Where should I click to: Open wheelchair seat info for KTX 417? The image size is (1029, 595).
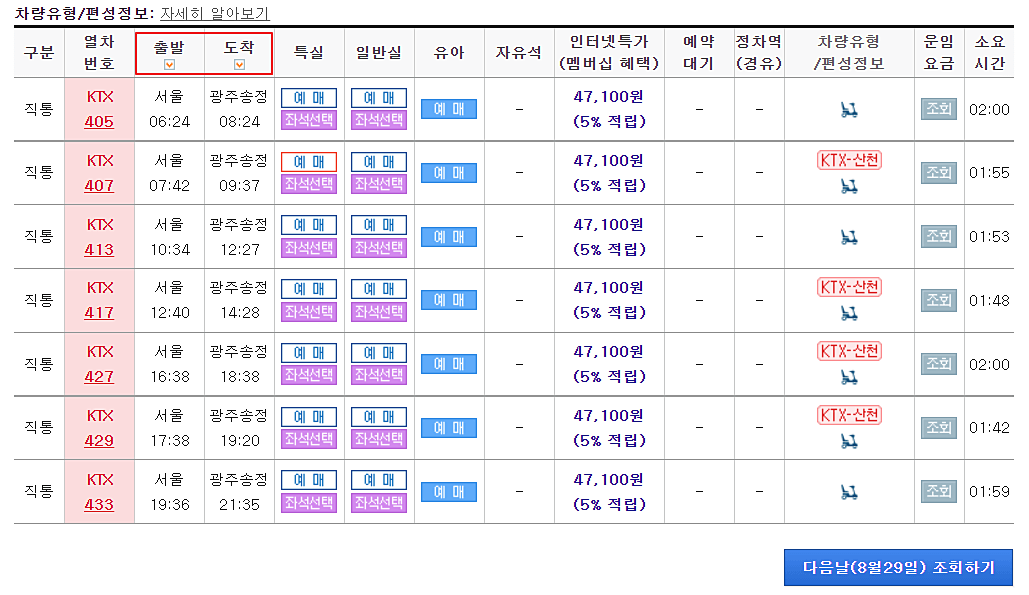coord(849,314)
